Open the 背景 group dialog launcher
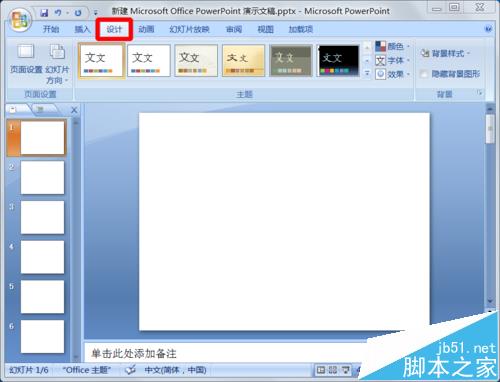 coord(480,93)
